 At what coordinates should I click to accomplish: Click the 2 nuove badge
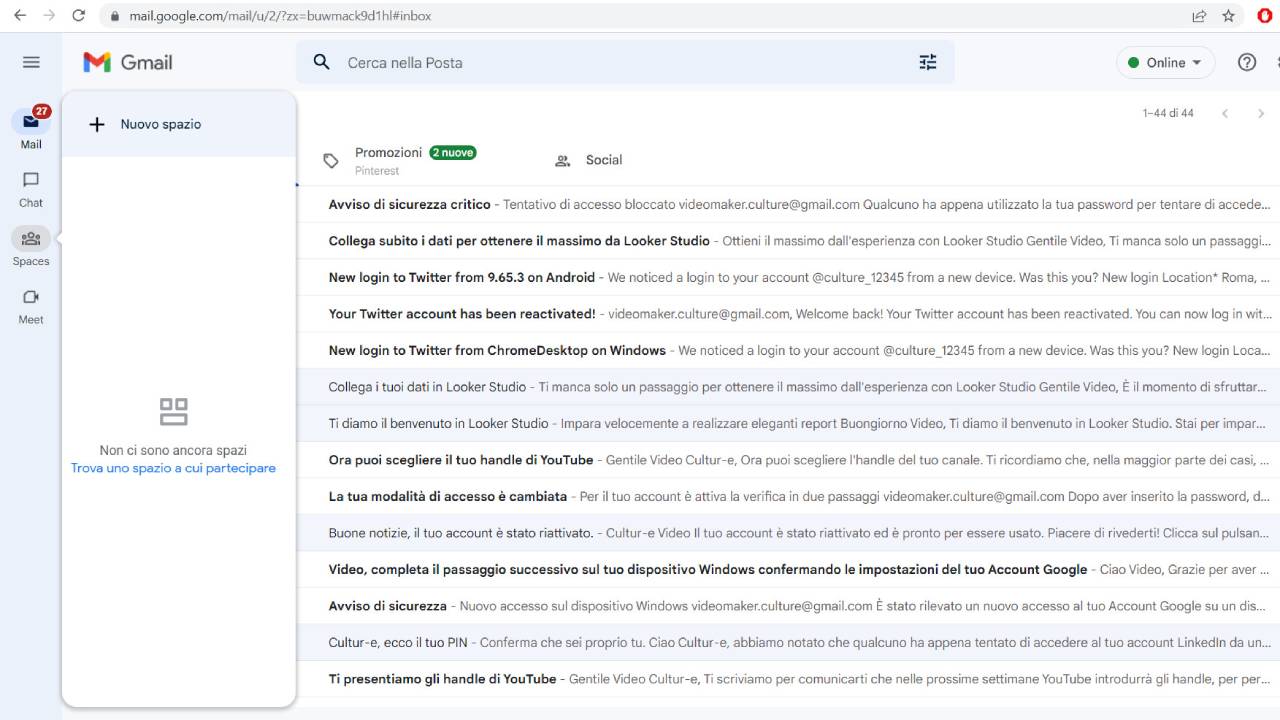(453, 153)
